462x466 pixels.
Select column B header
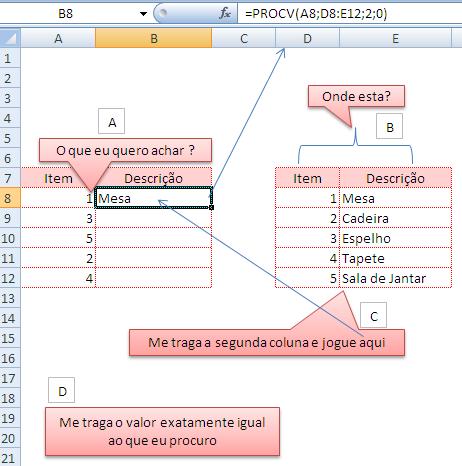click(154, 38)
